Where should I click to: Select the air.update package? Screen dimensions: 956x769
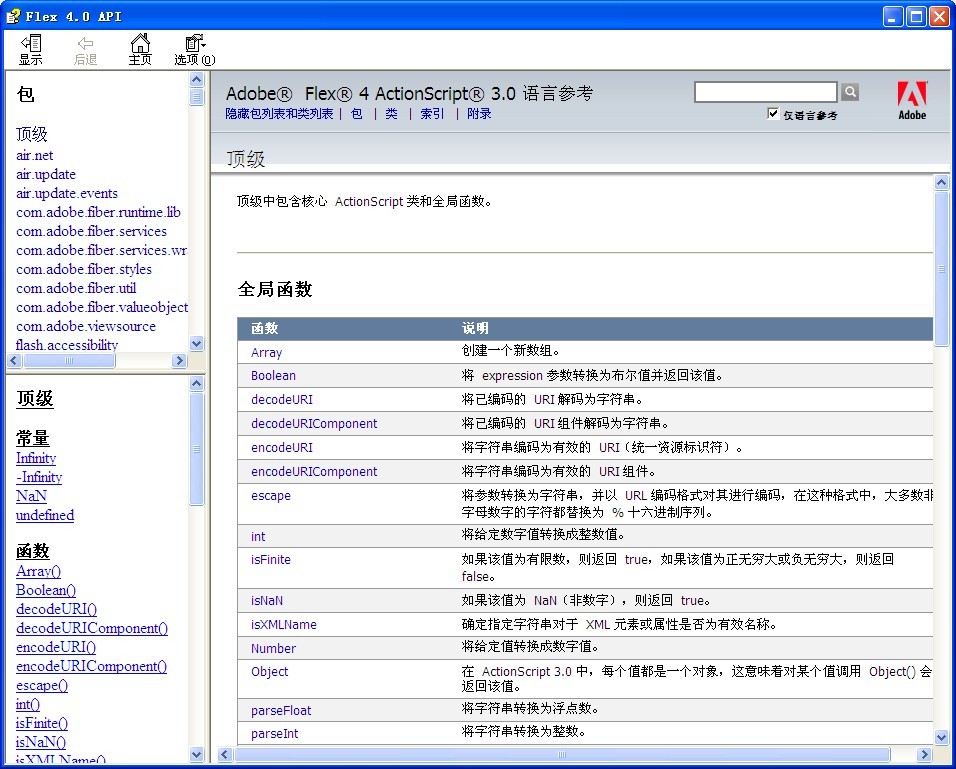point(46,174)
